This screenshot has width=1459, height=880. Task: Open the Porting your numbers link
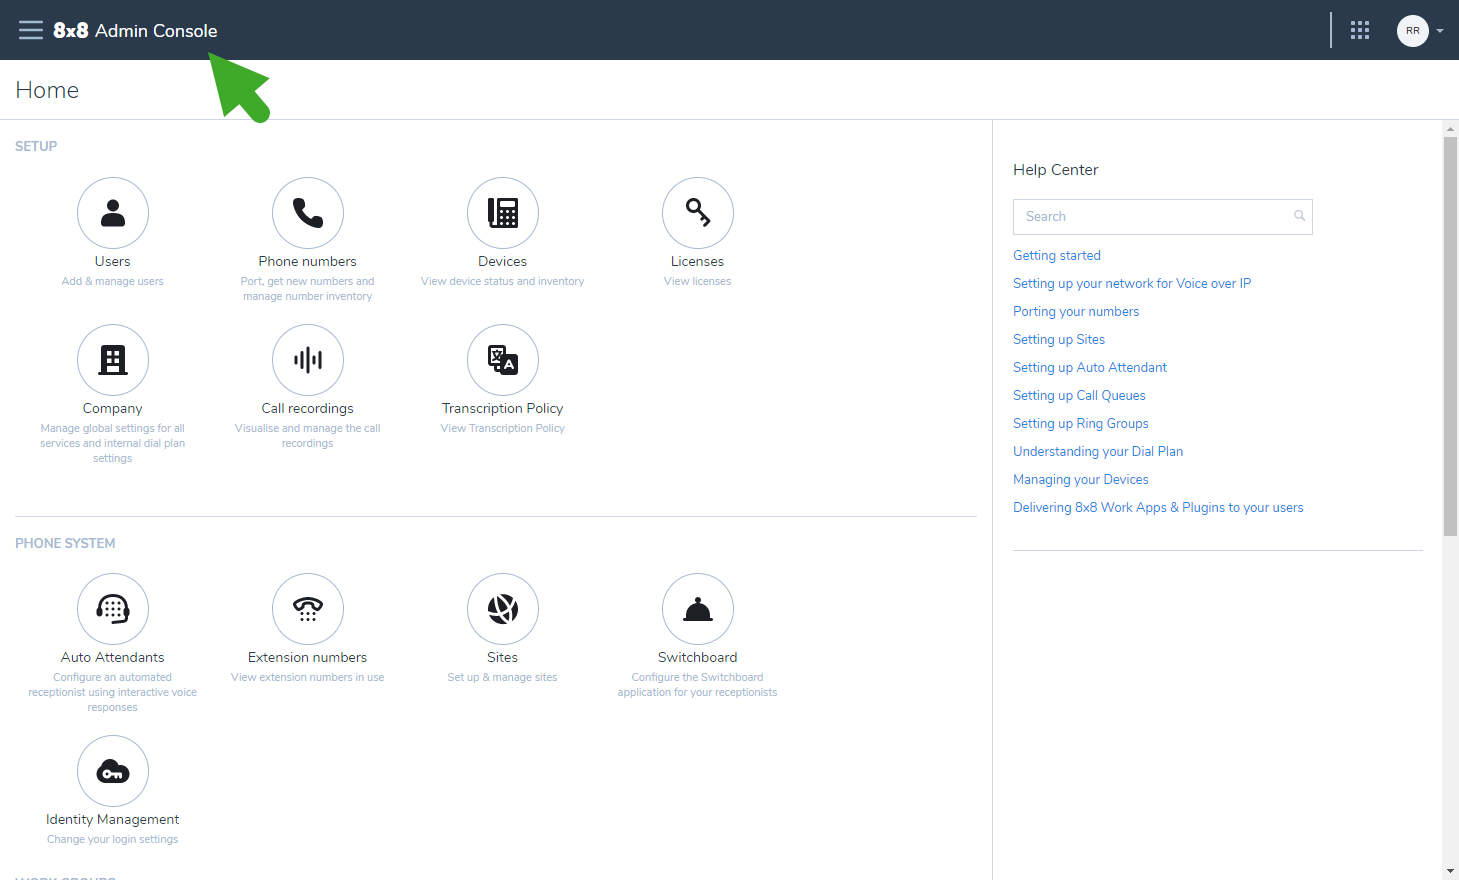1076,311
